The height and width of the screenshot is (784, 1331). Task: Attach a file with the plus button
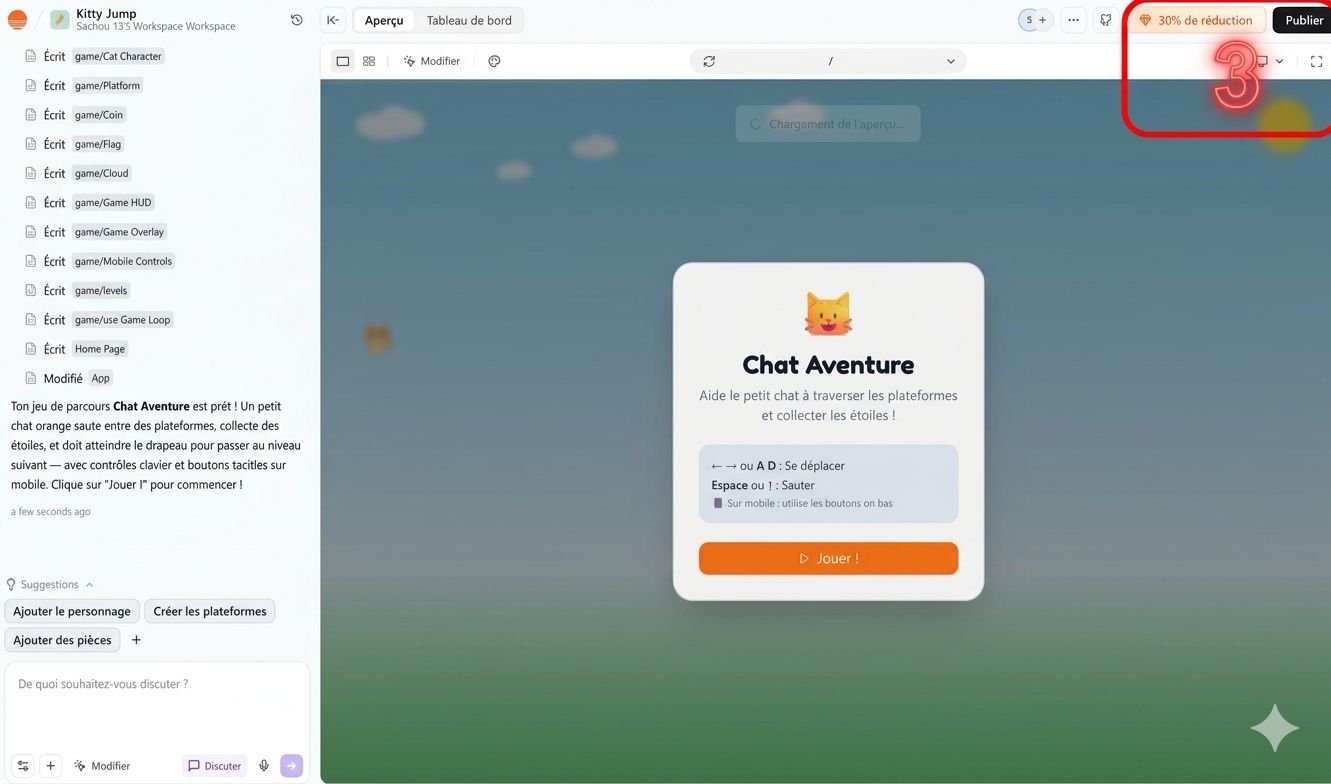[x=50, y=766]
